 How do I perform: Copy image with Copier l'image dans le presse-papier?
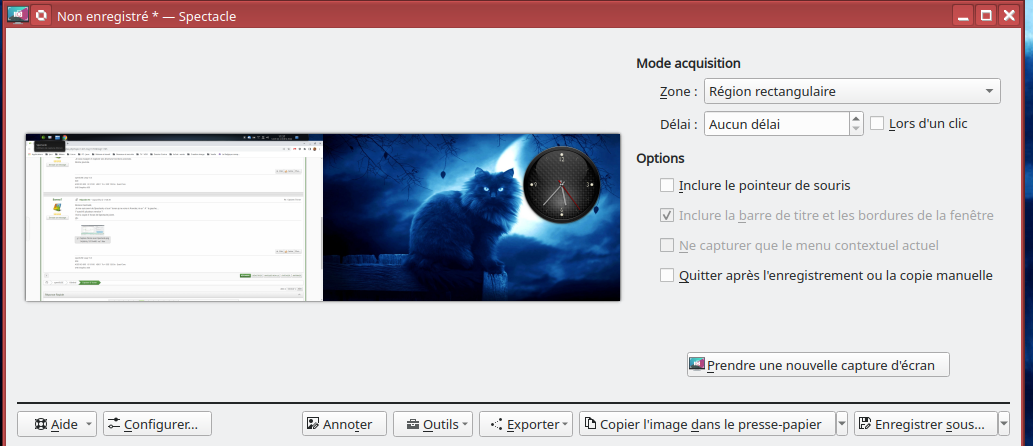707,424
